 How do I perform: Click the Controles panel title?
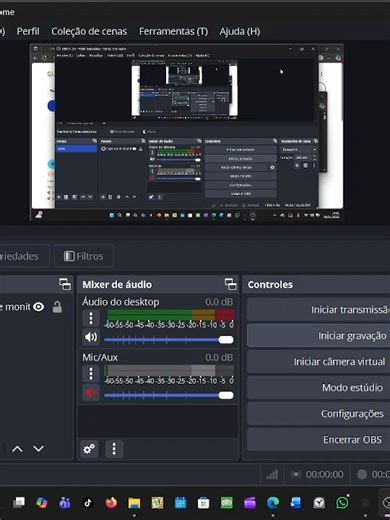(x=270, y=284)
